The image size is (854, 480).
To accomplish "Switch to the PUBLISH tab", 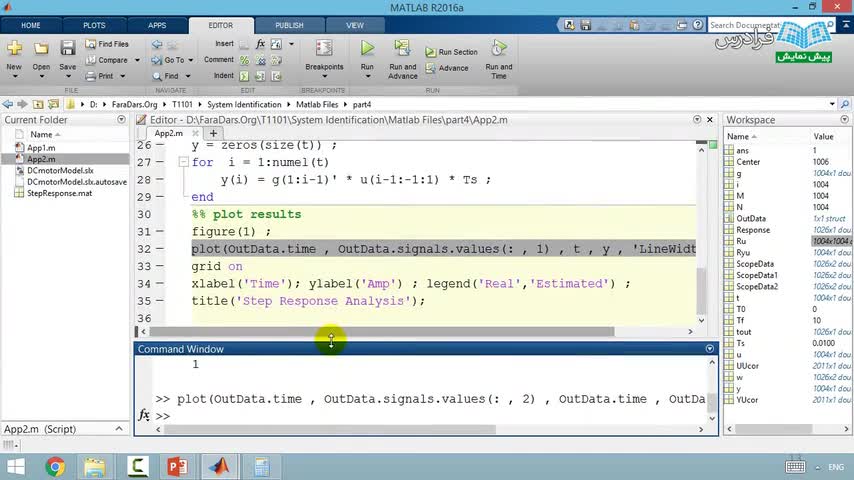I will pos(289,26).
